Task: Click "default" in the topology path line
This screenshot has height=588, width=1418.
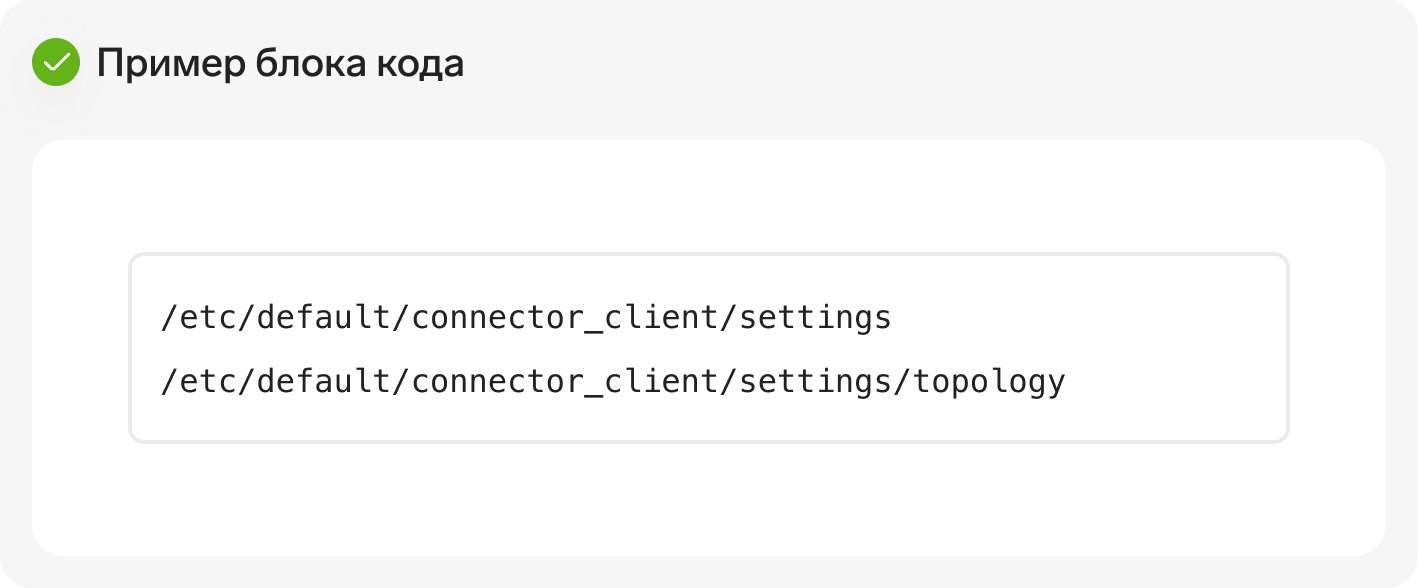Action: 325,381
